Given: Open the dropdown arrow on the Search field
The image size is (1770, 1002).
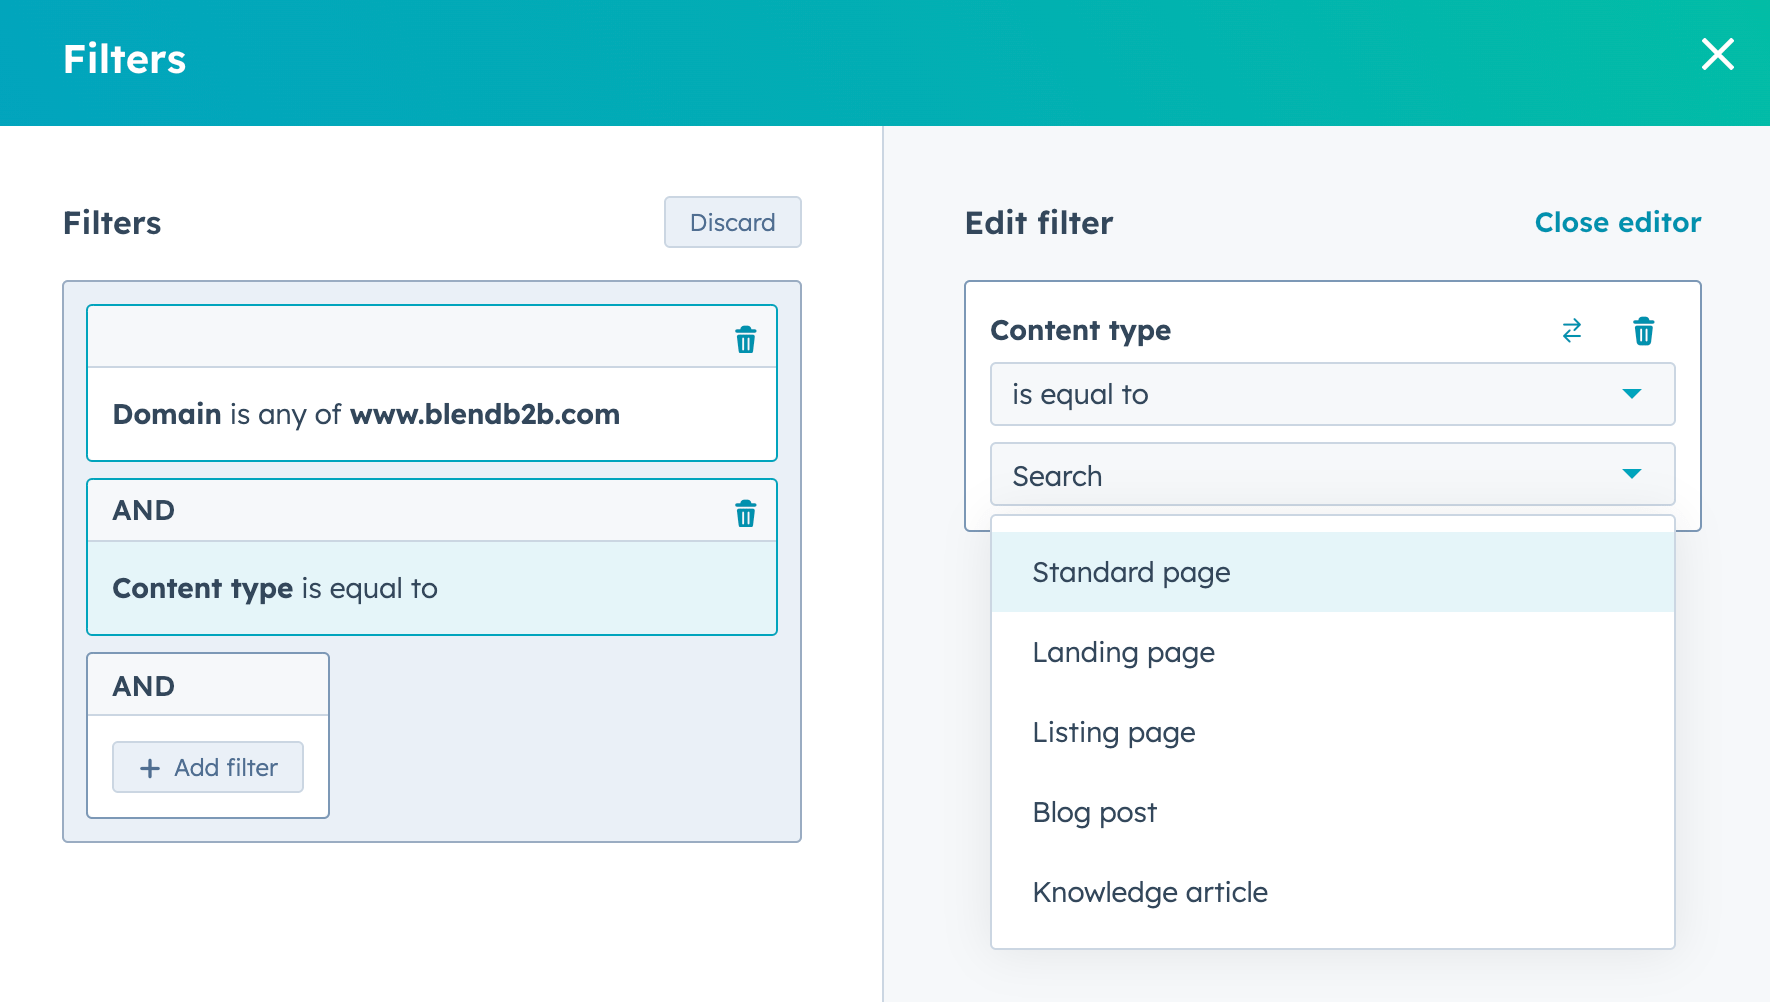Looking at the screenshot, I should coord(1633,474).
